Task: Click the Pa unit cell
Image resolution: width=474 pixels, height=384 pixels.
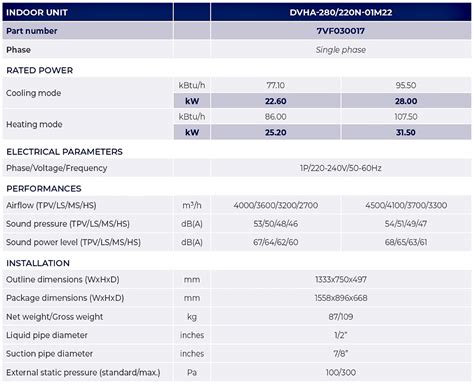Action: pyautogui.click(x=192, y=372)
